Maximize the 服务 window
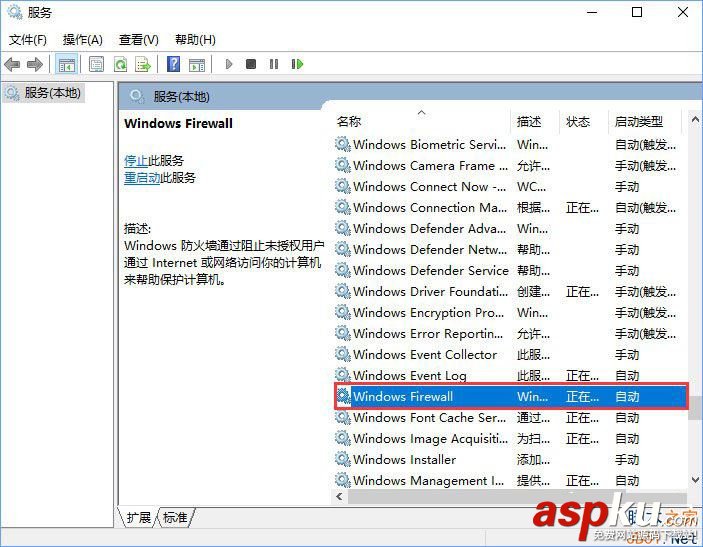The image size is (703, 547). coord(637,12)
